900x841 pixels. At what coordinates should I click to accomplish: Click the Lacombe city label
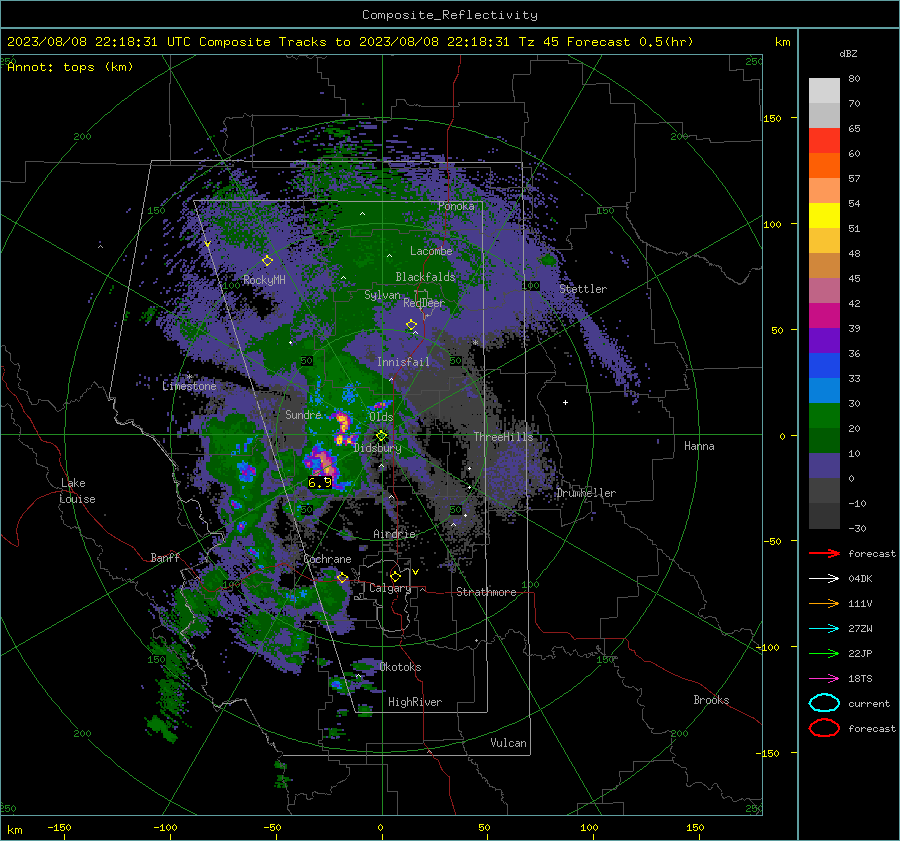[431, 251]
